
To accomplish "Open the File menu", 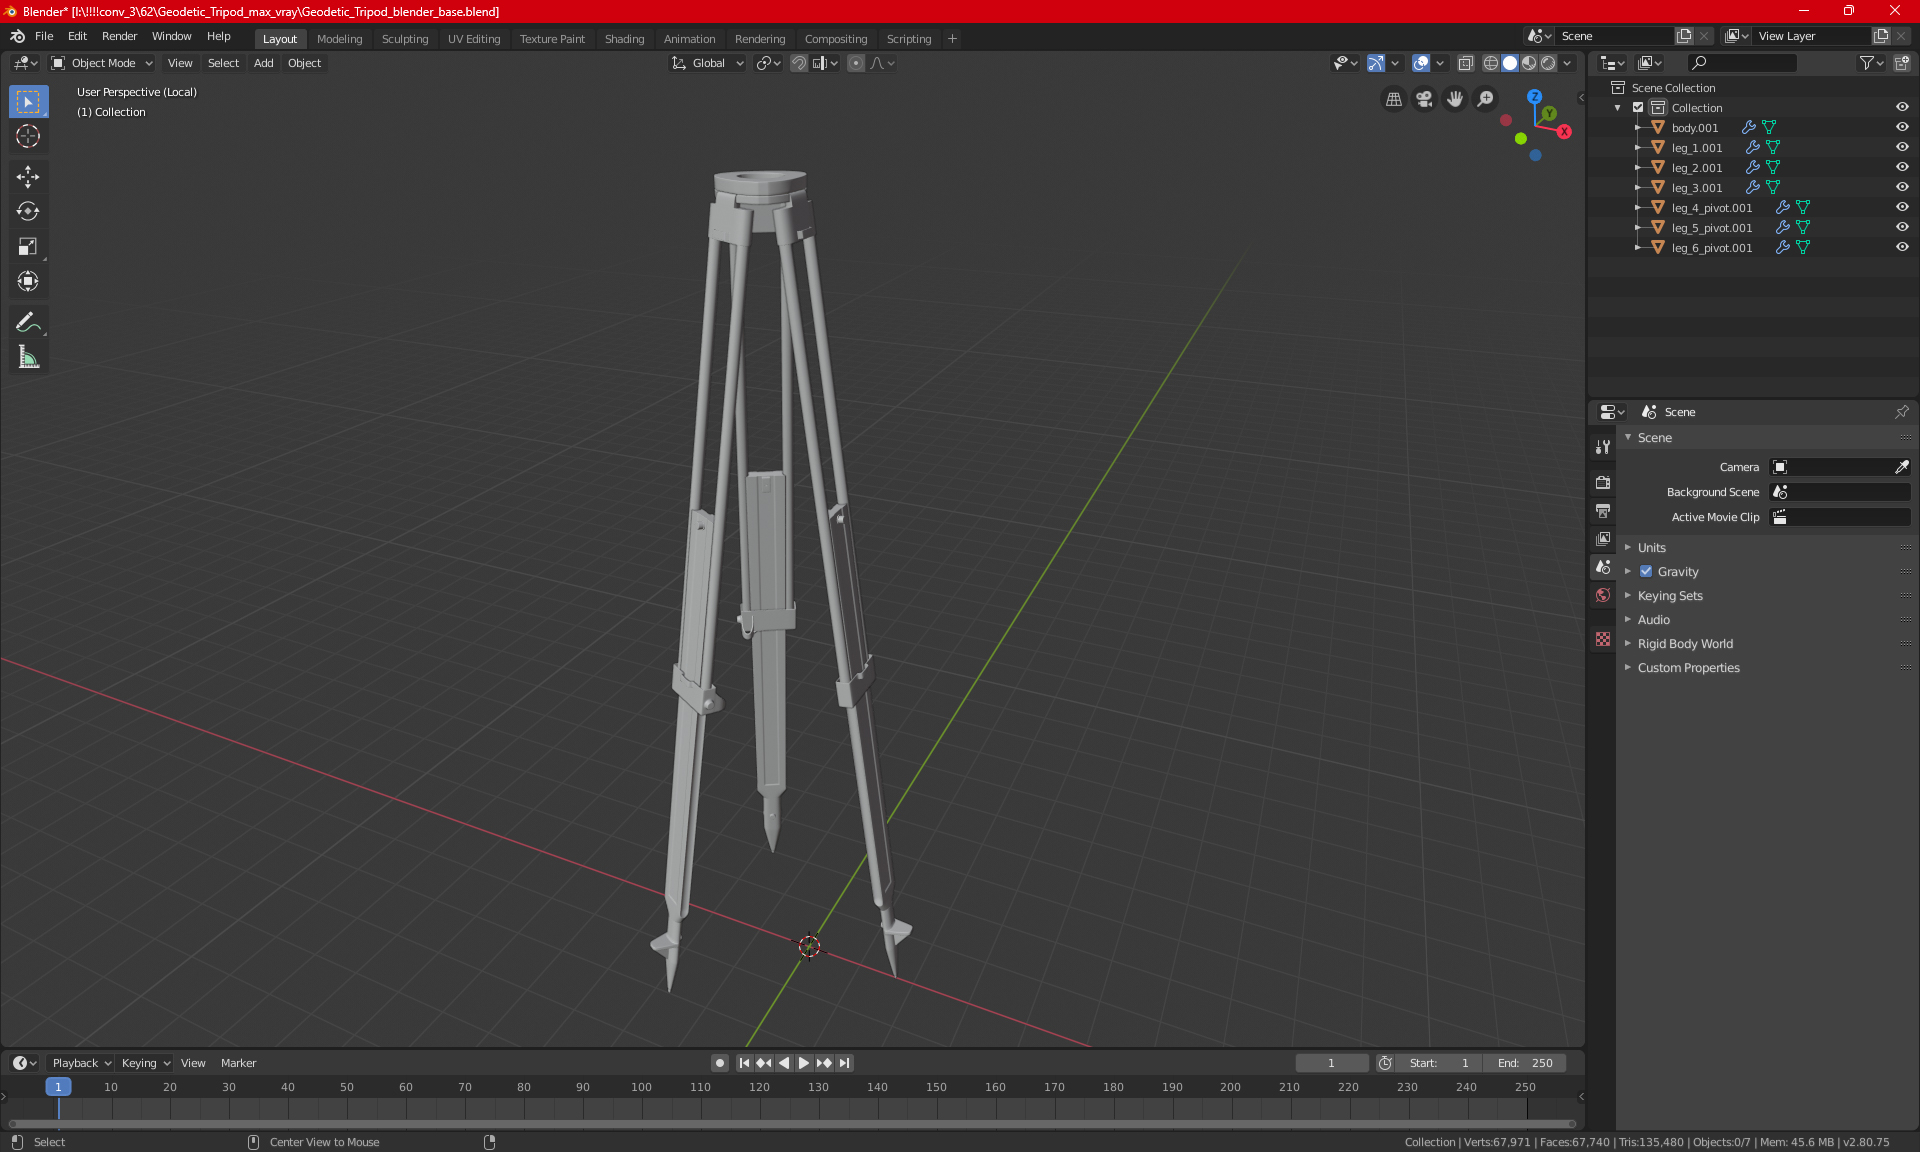I will 44,36.
